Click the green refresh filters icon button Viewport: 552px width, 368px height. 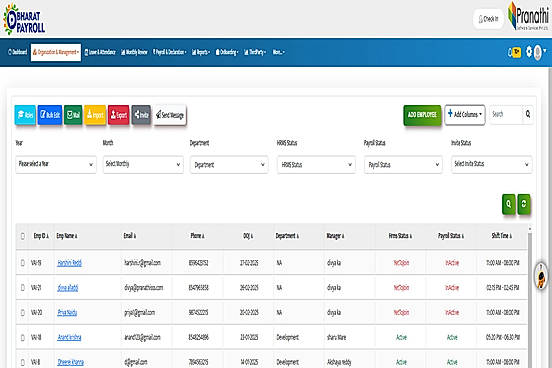[x=524, y=204]
